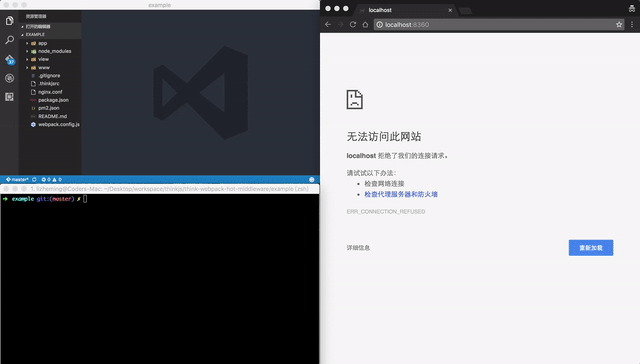Click the git sync icon in VS Code status bar
The height and width of the screenshot is (364, 640).
click(34, 180)
